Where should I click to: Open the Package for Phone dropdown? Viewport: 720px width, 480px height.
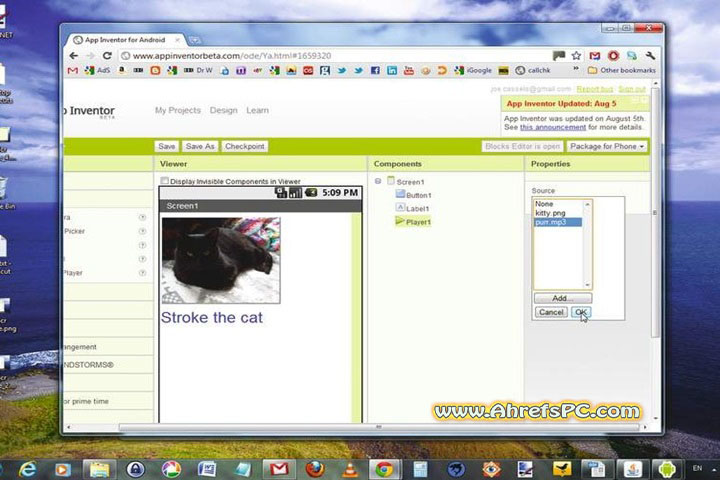(x=606, y=146)
